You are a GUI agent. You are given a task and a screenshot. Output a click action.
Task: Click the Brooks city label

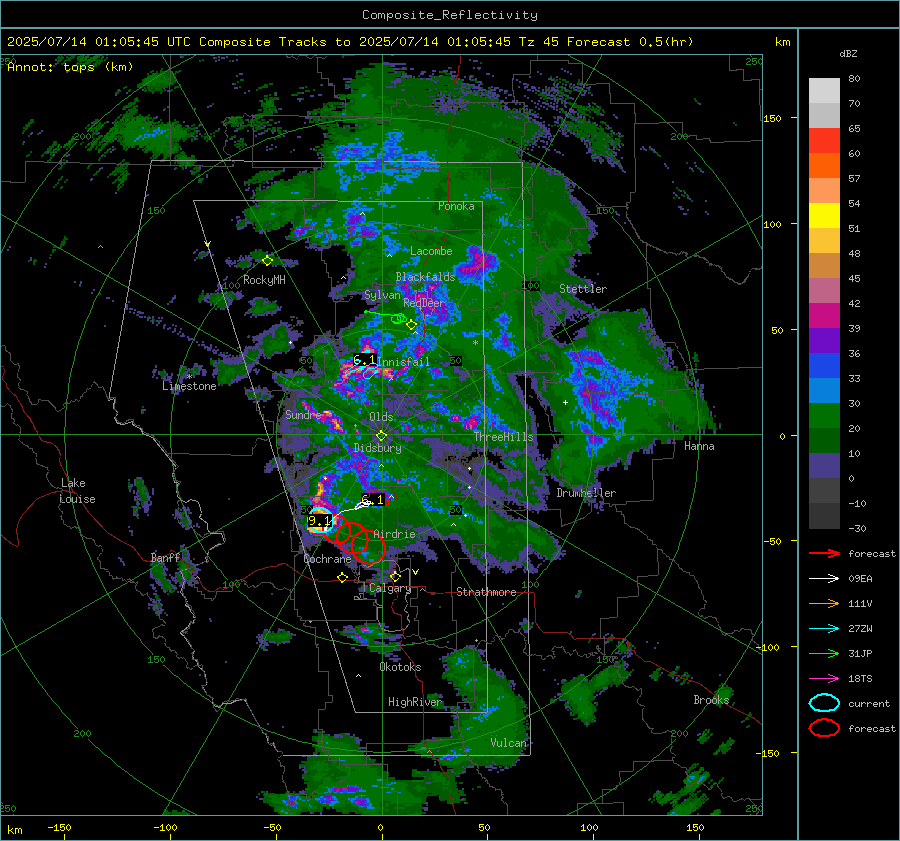[711, 700]
